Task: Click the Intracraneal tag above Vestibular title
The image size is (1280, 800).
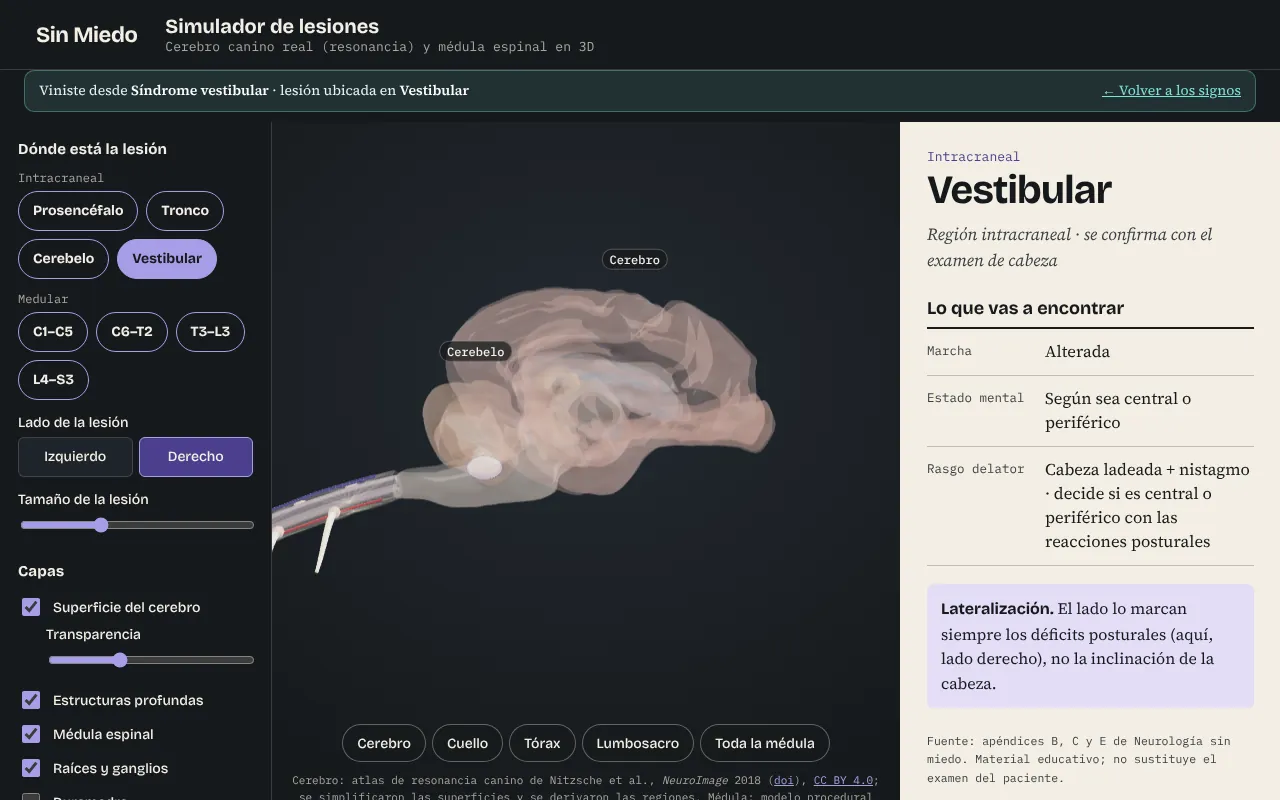Action: (x=973, y=157)
